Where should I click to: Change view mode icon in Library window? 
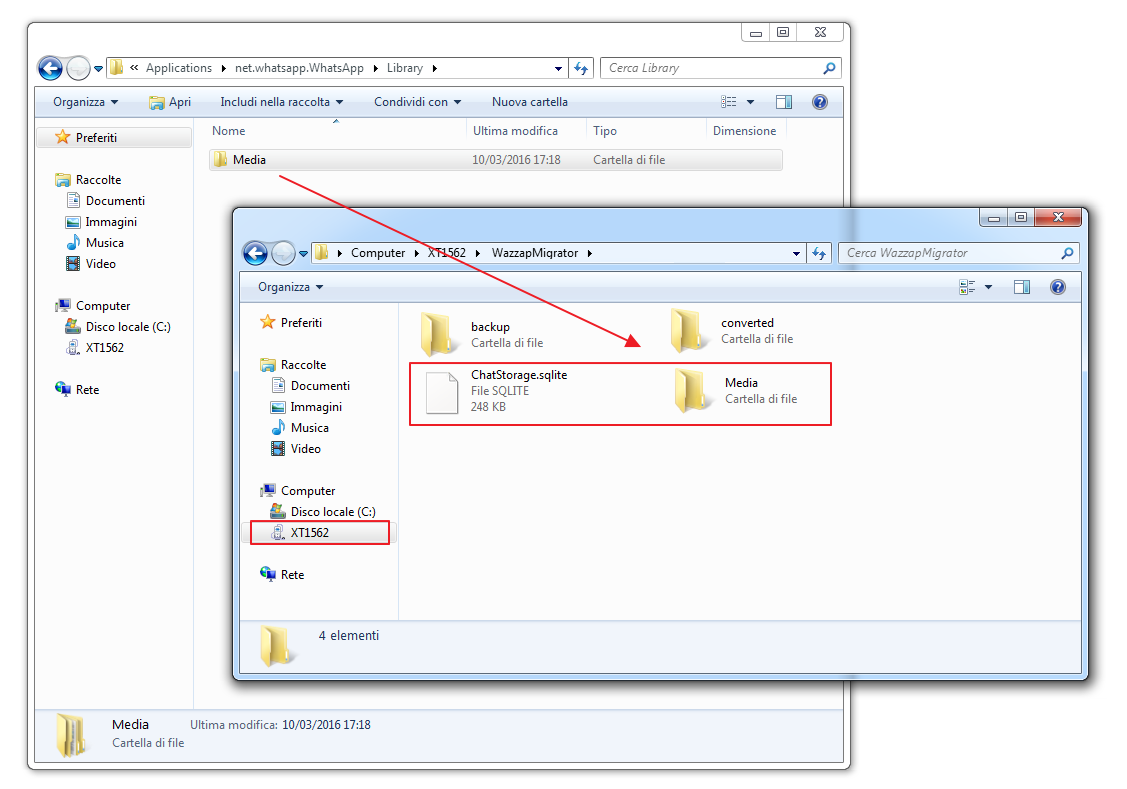coord(729,102)
